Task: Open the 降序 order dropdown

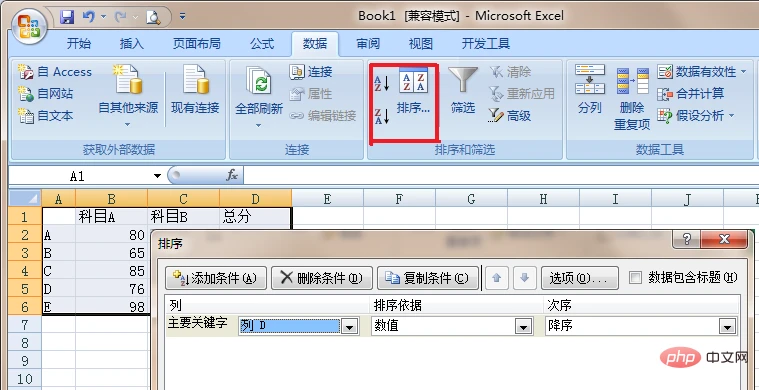Action: pyautogui.click(x=727, y=327)
